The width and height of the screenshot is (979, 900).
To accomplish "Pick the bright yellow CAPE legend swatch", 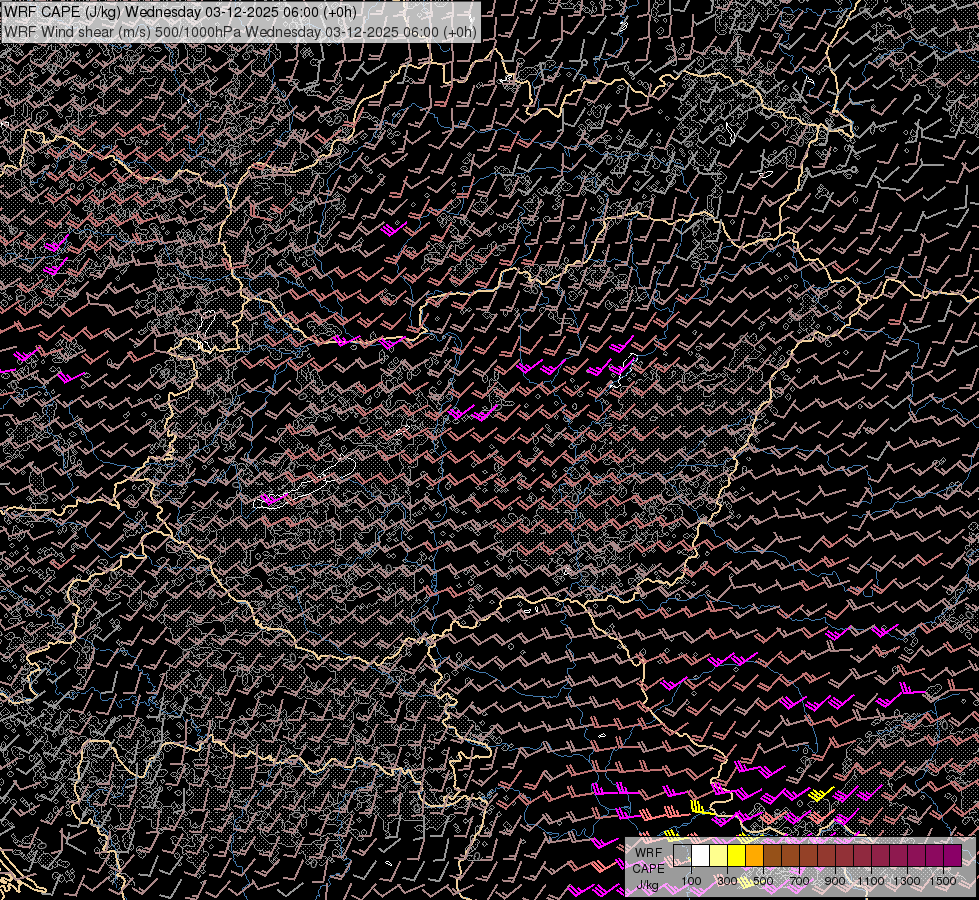I will click(737, 855).
